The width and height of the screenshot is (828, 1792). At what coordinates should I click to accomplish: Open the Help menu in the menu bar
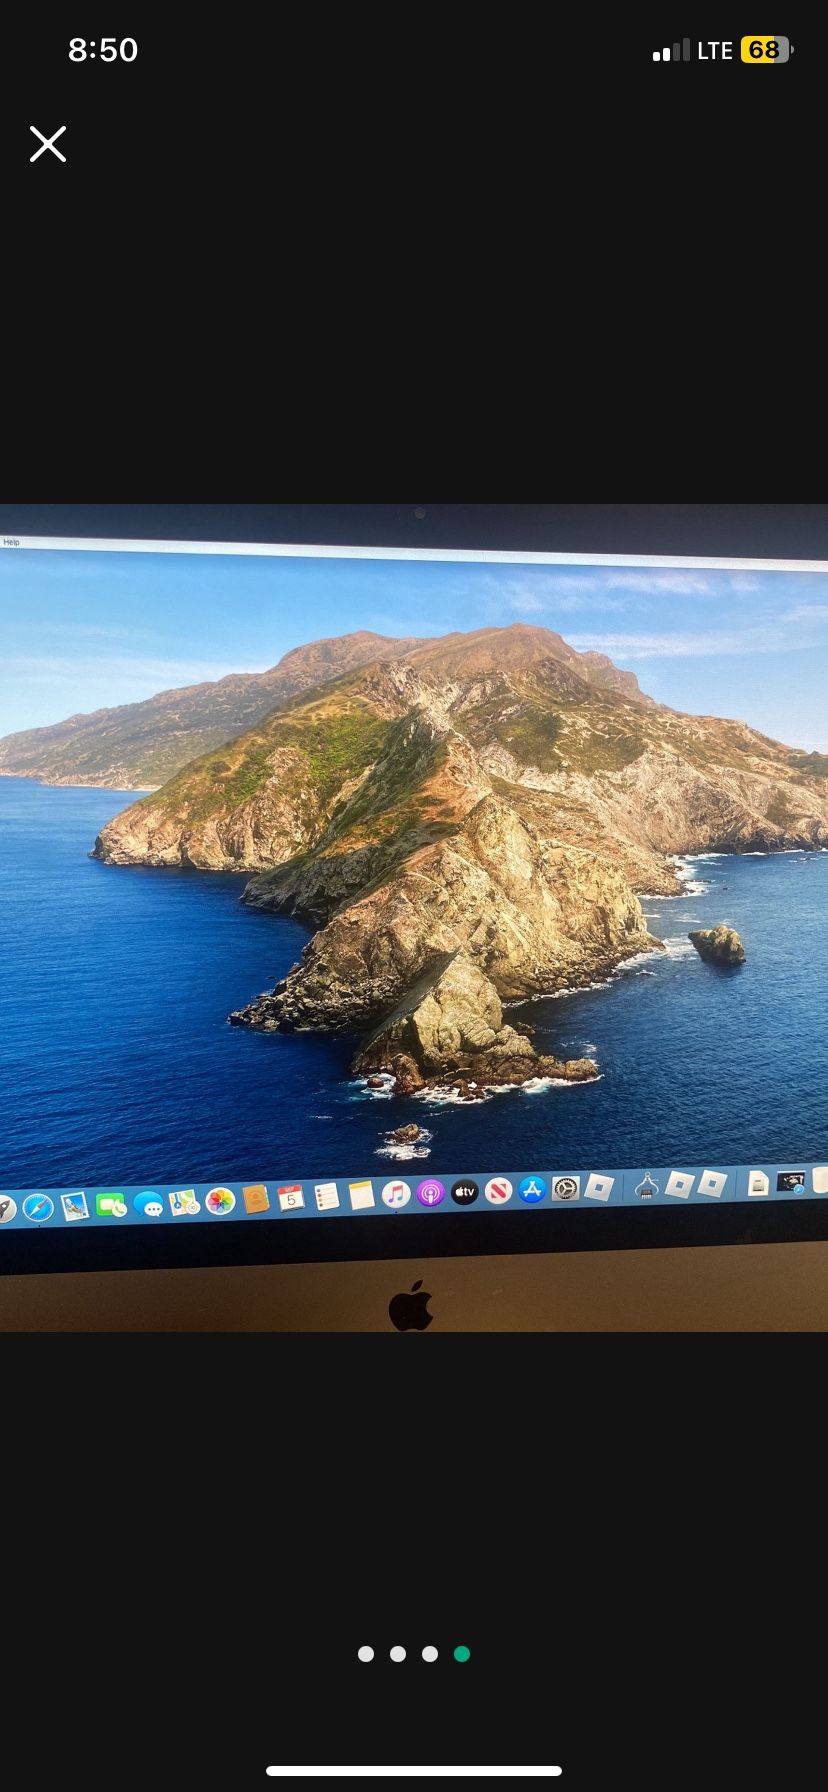tap(11, 542)
